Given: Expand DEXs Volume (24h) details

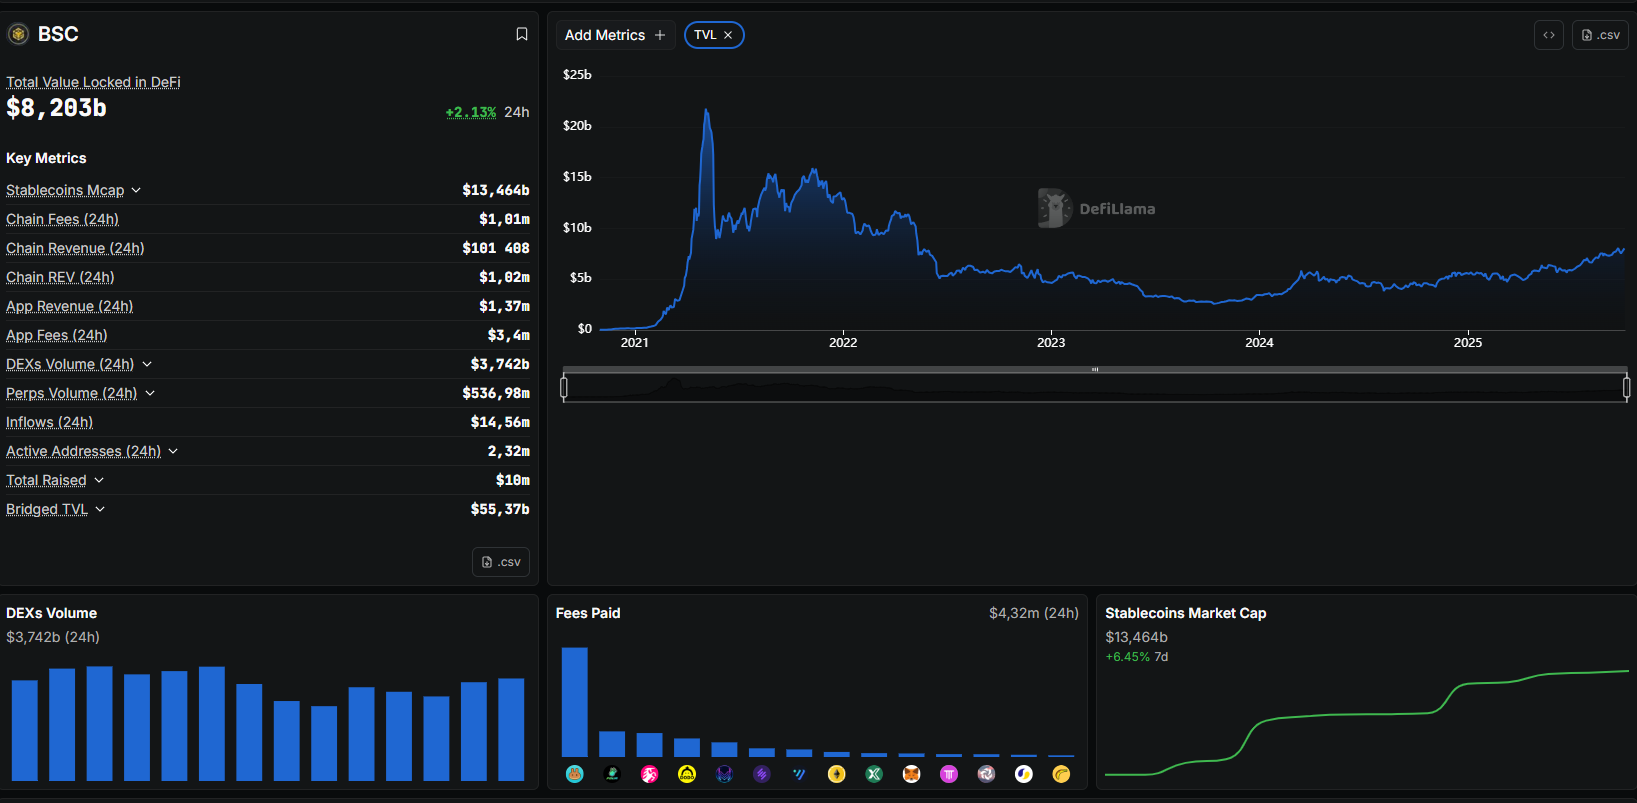Looking at the screenshot, I should click(147, 364).
